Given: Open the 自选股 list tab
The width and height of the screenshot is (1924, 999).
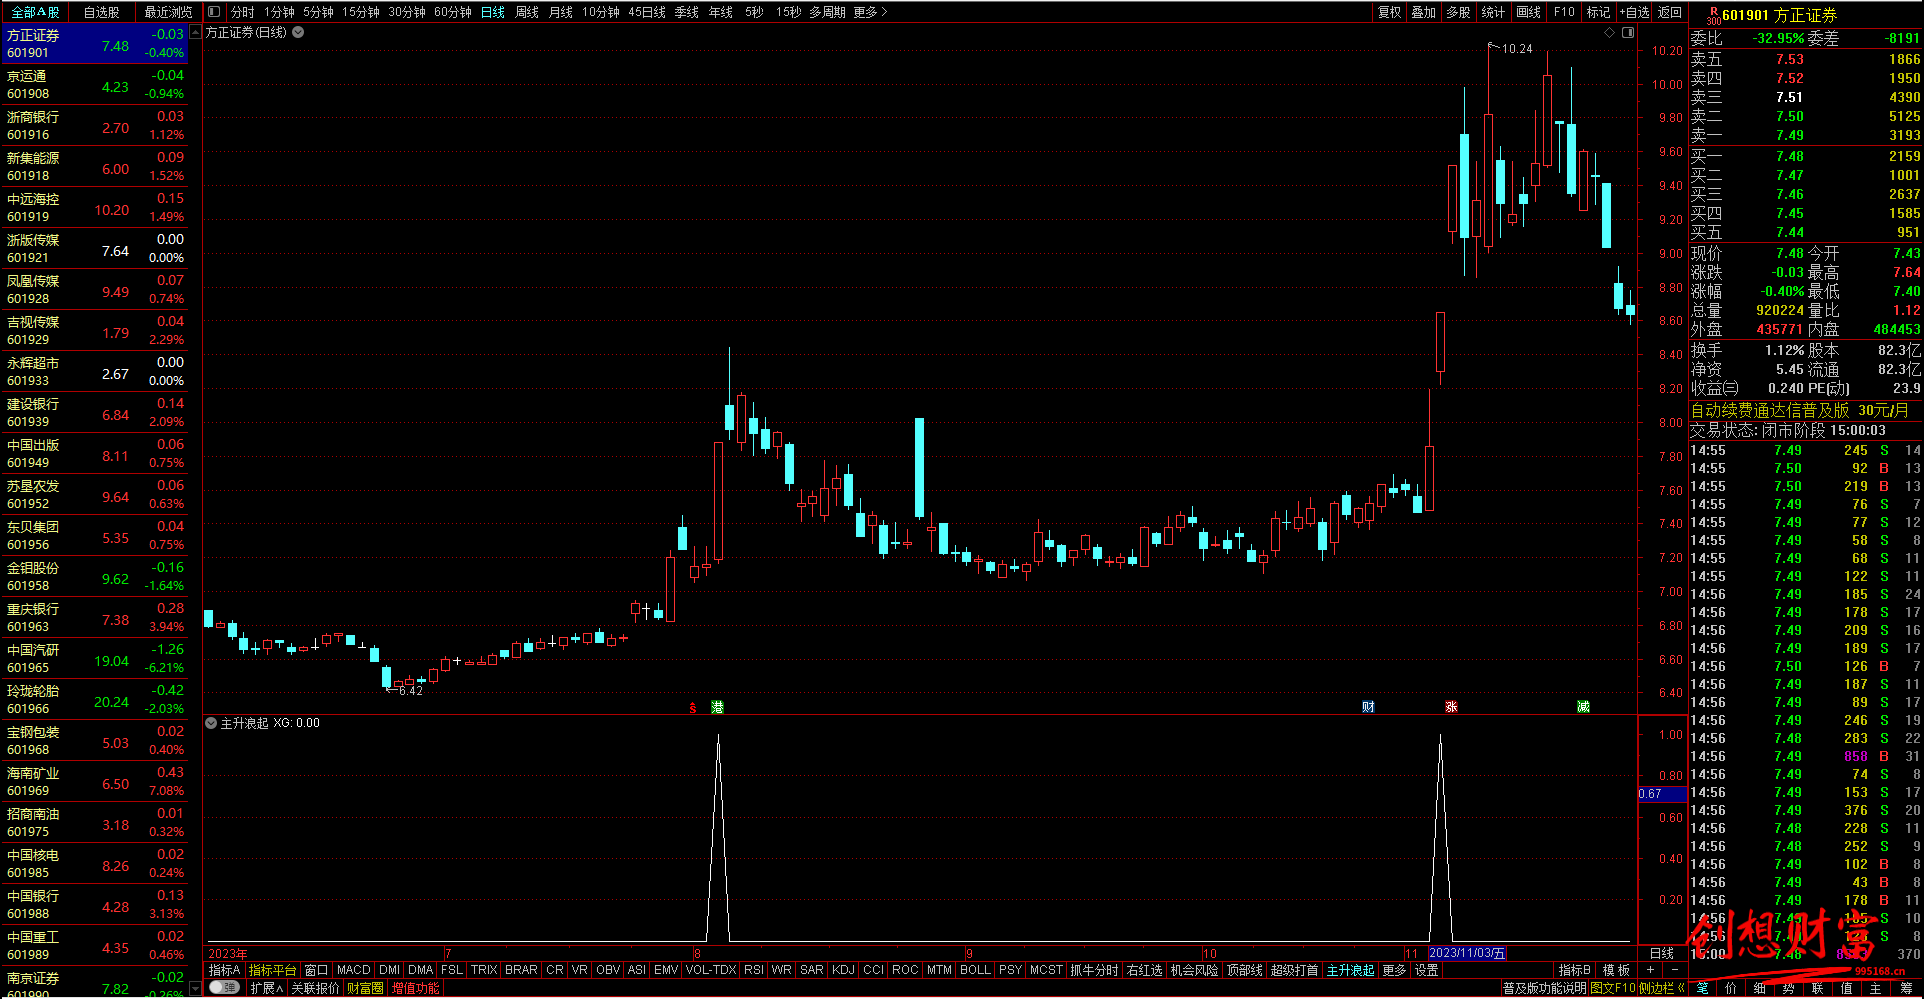Looking at the screenshot, I should pyautogui.click(x=101, y=12).
